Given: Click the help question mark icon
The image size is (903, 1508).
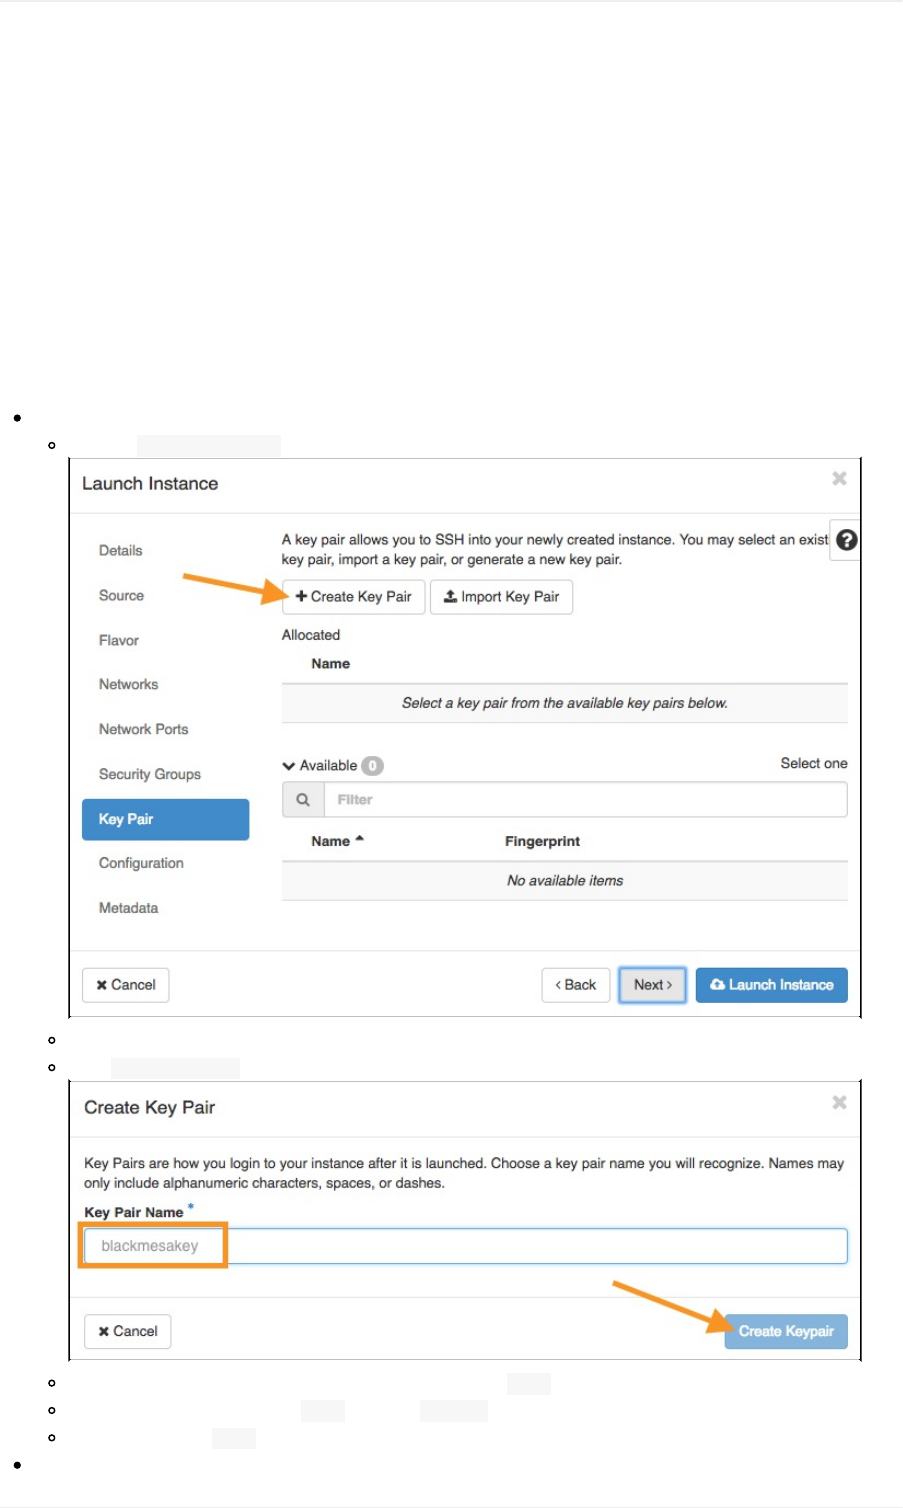Looking at the screenshot, I should pos(846,541).
